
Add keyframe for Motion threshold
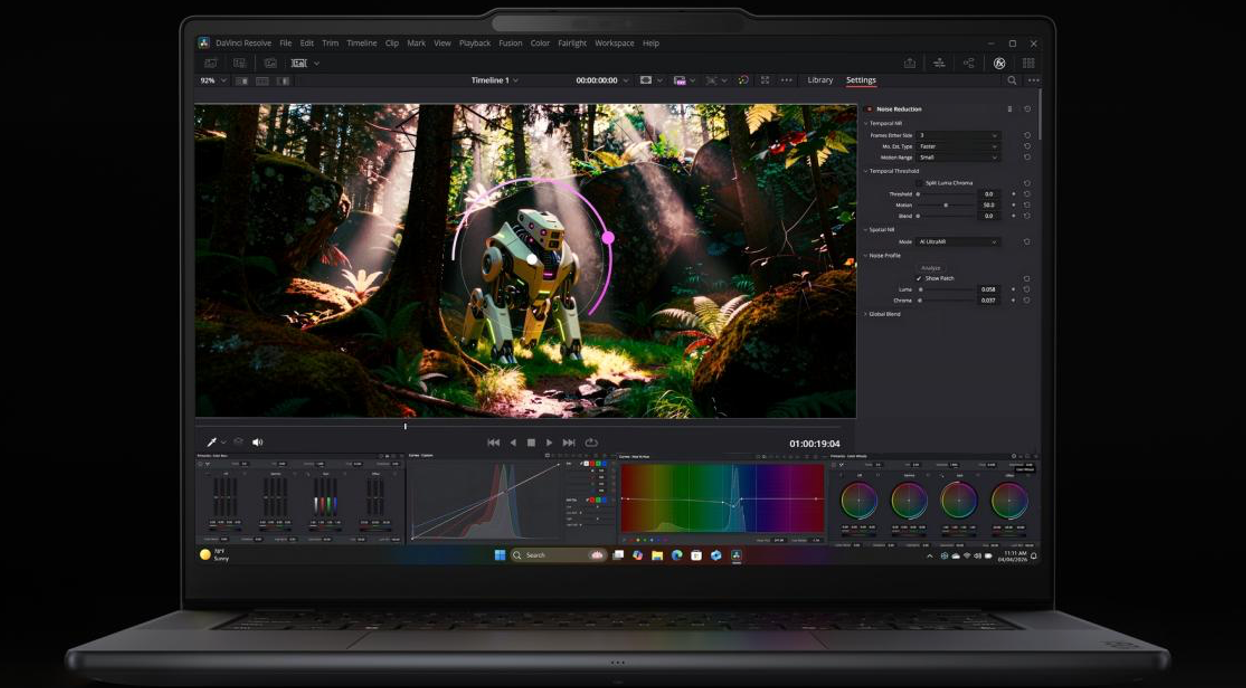coord(1014,205)
